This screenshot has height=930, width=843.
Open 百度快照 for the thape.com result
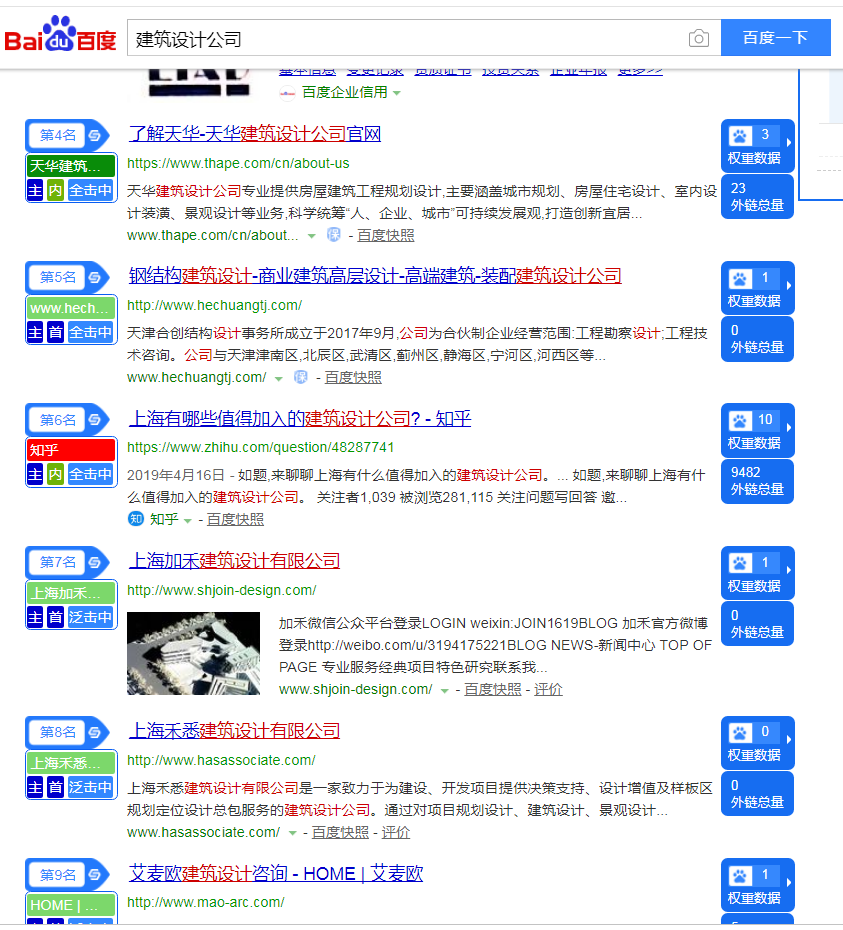point(386,235)
